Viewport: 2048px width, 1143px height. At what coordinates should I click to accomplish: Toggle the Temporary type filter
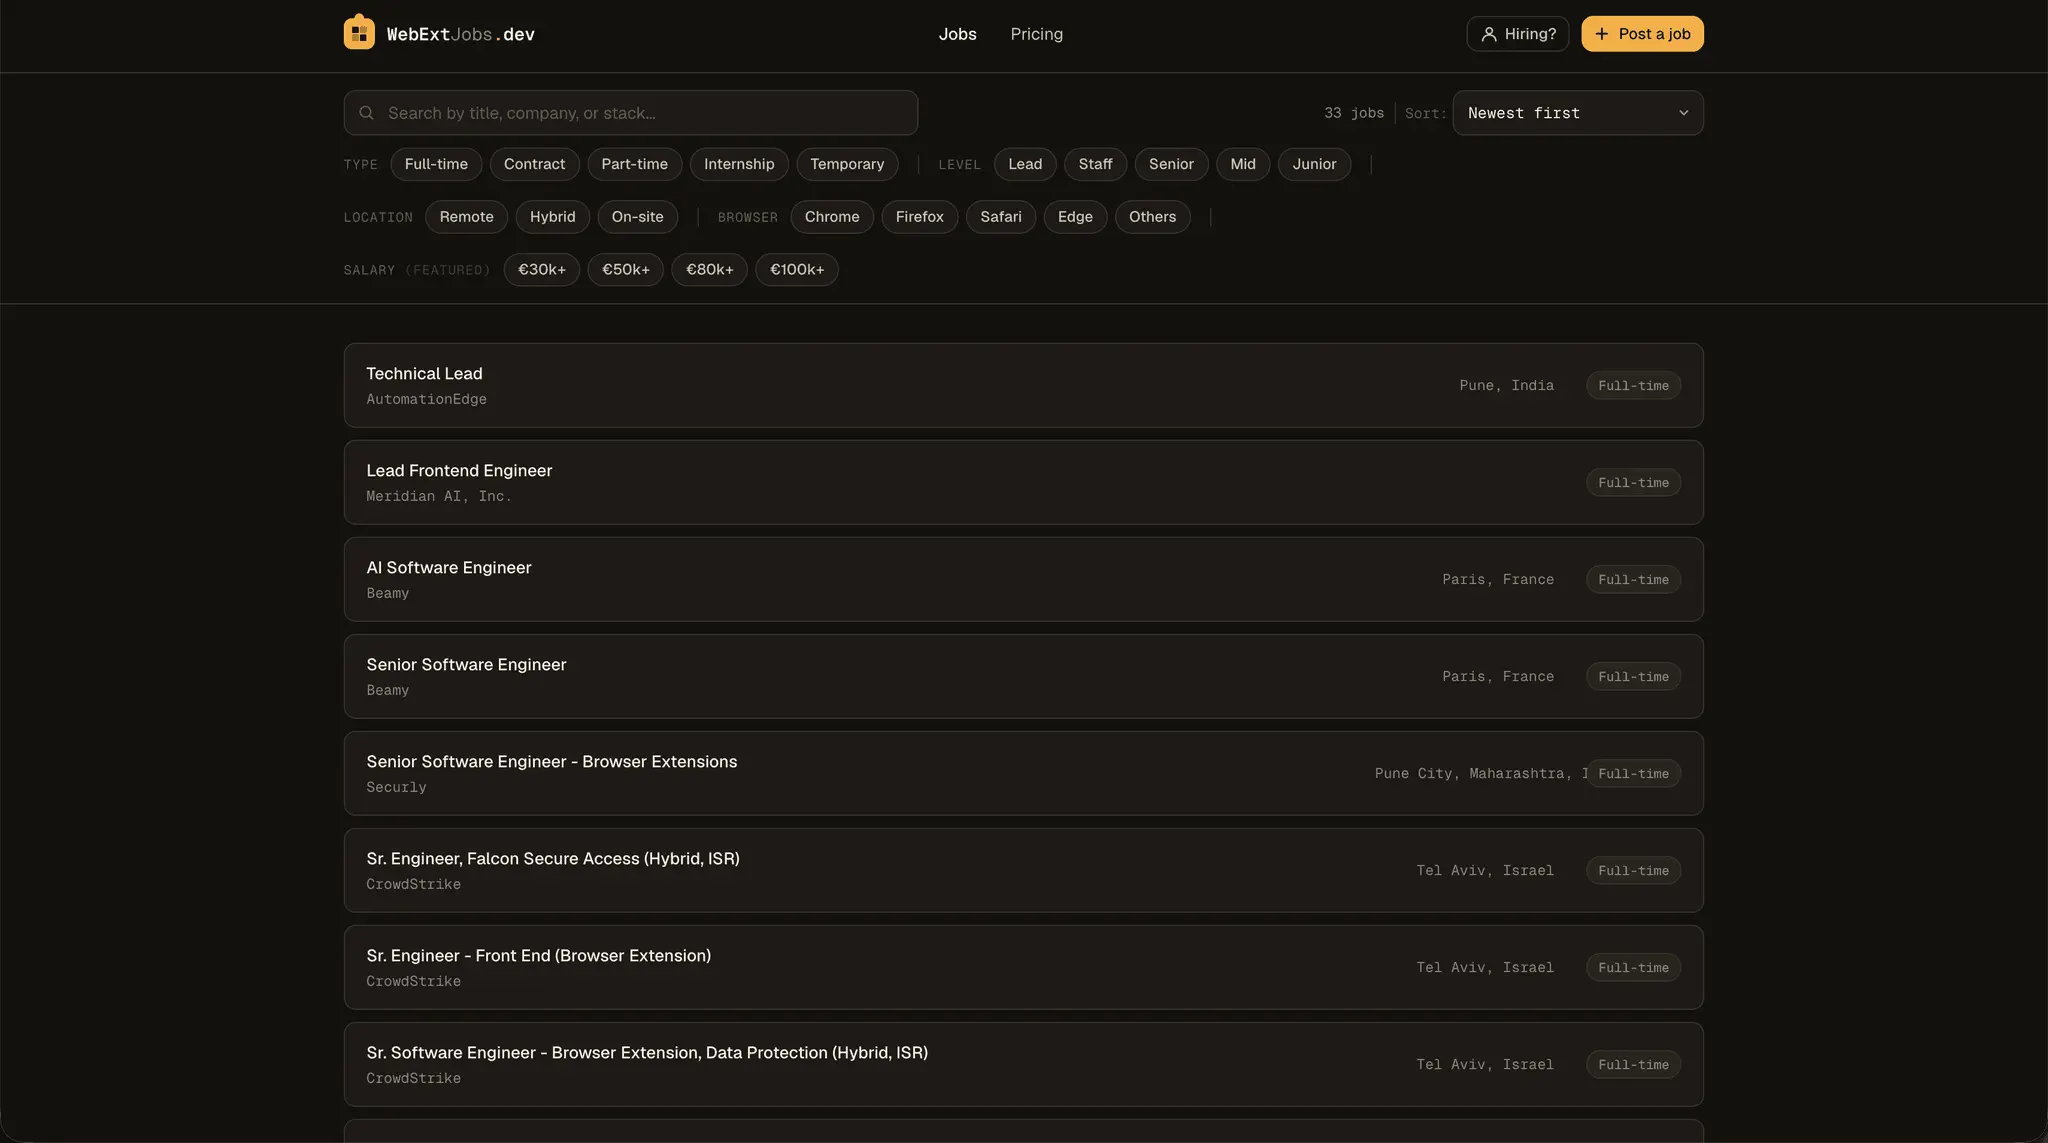click(x=847, y=164)
